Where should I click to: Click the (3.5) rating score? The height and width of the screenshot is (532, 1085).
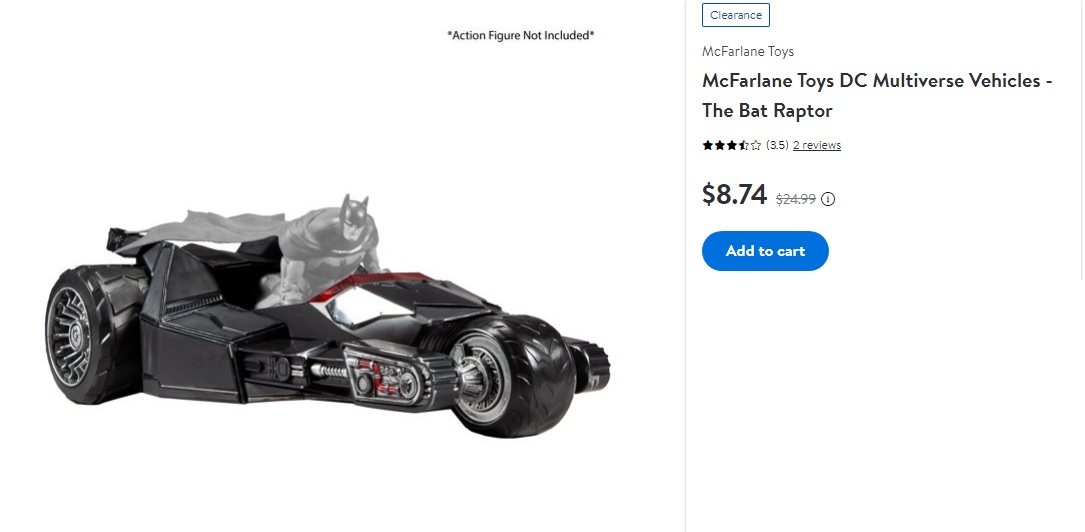(x=777, y=145)
